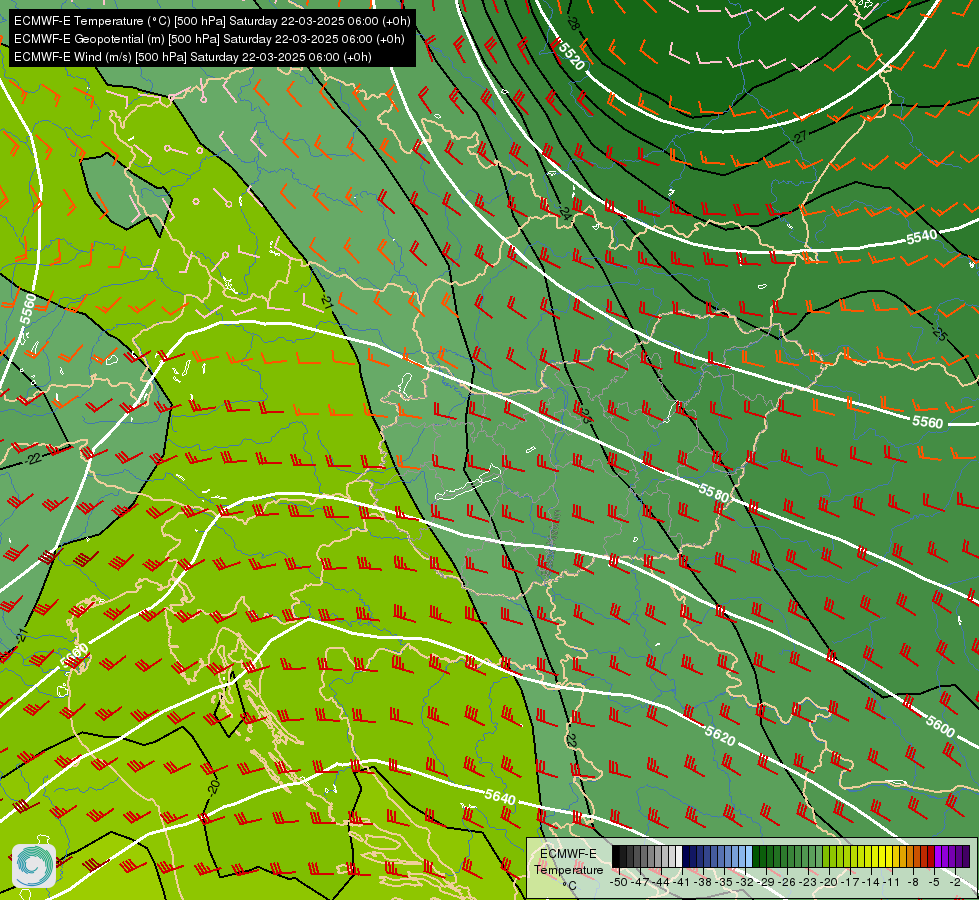Click the black swatch at legend's -50 end
Image resolution: width=979 pixels, height=900 pixels.
[616, 856]
